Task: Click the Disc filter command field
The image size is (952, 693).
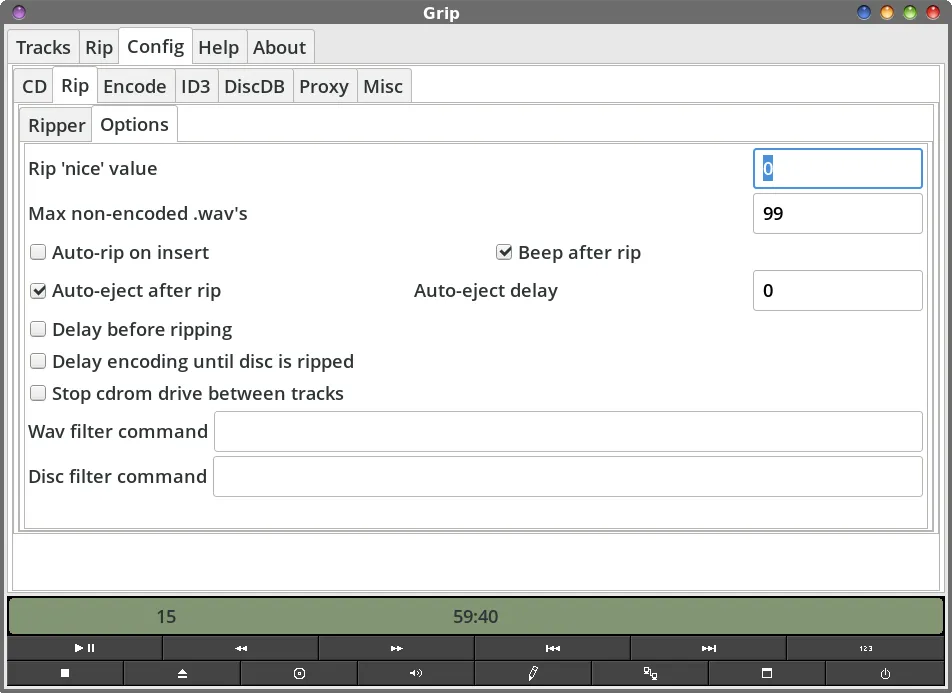Action: click(x=568, y=476)
